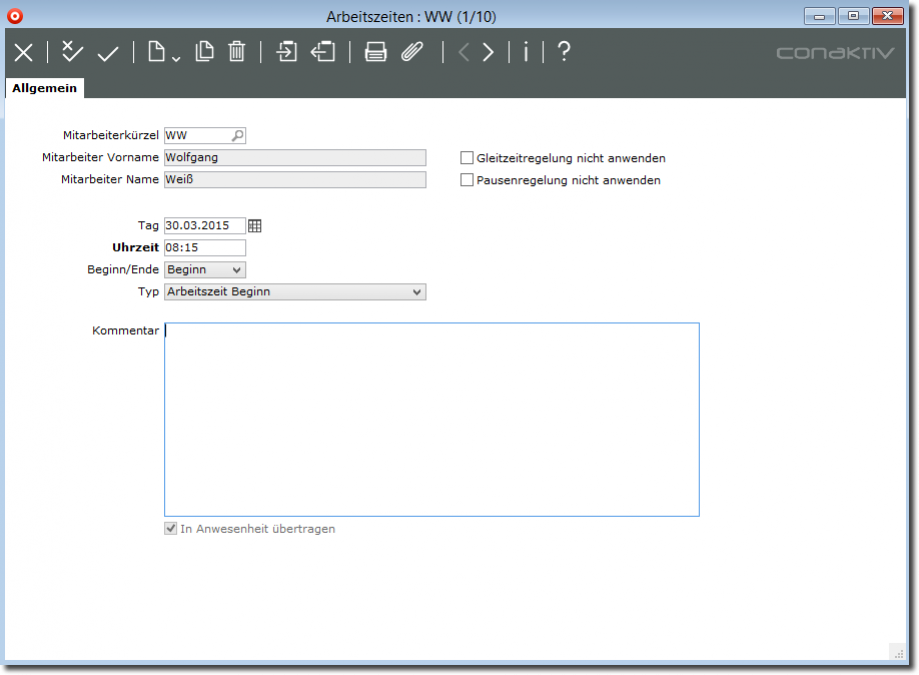Toggle 'In Anwesenheit übertragen' checkbox
The height and width of the screenshot is (675, 919).
pyautogui.click(x=171, y=529)
